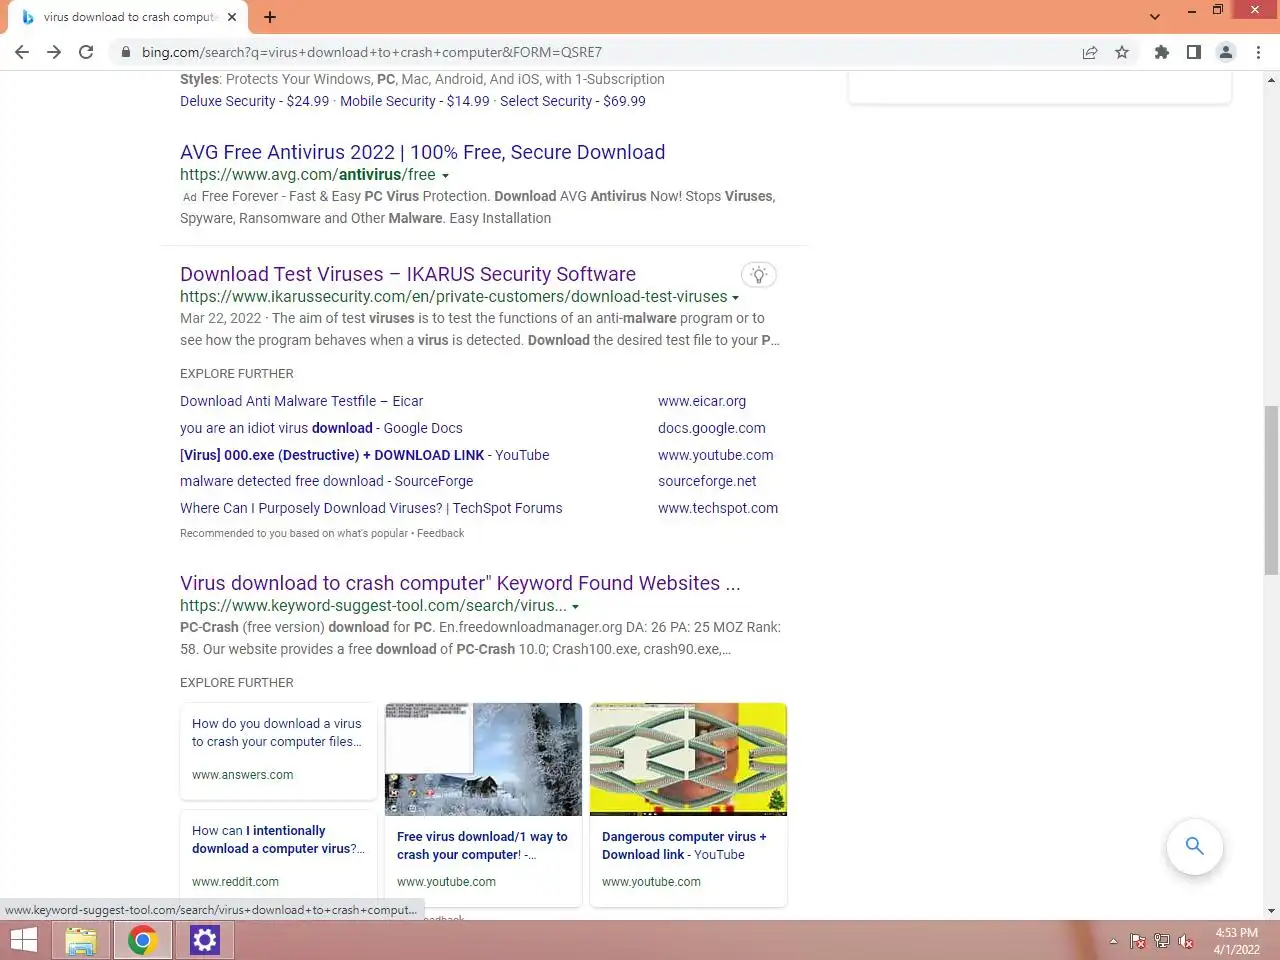Click the muted volume tray icon
1280x960 pixels.
[x=1186, y=941]
